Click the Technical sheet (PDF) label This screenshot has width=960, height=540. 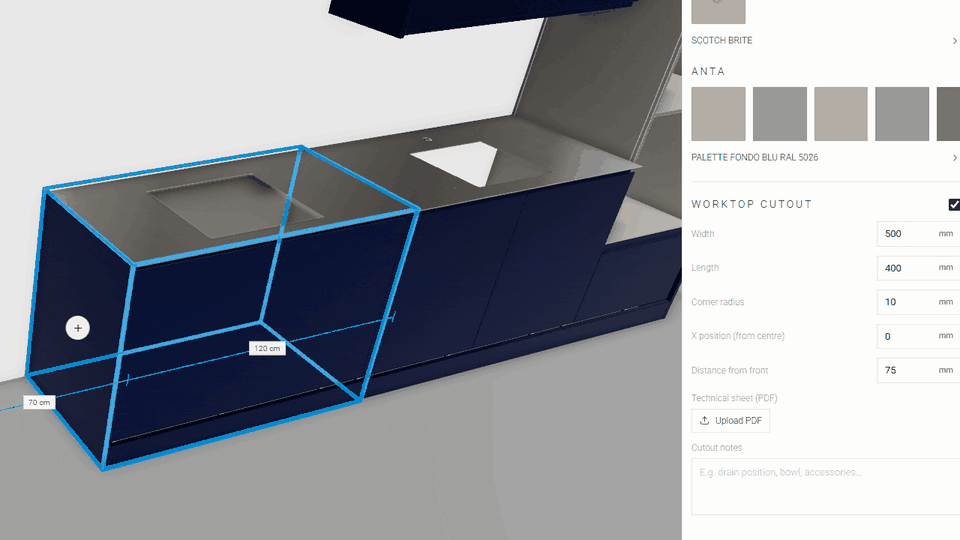pyautogui.click(x=734, y=398)
